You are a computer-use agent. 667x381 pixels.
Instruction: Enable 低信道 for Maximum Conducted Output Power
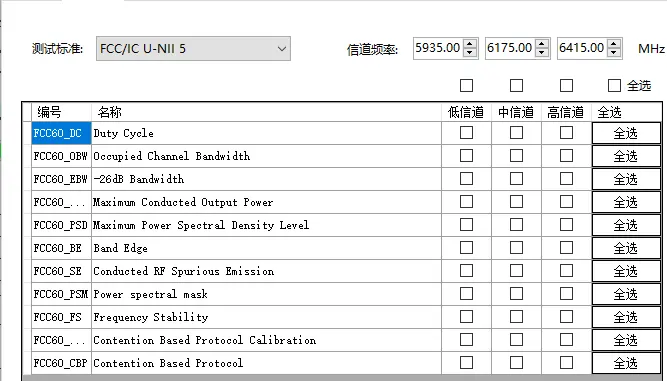point(467,202)
